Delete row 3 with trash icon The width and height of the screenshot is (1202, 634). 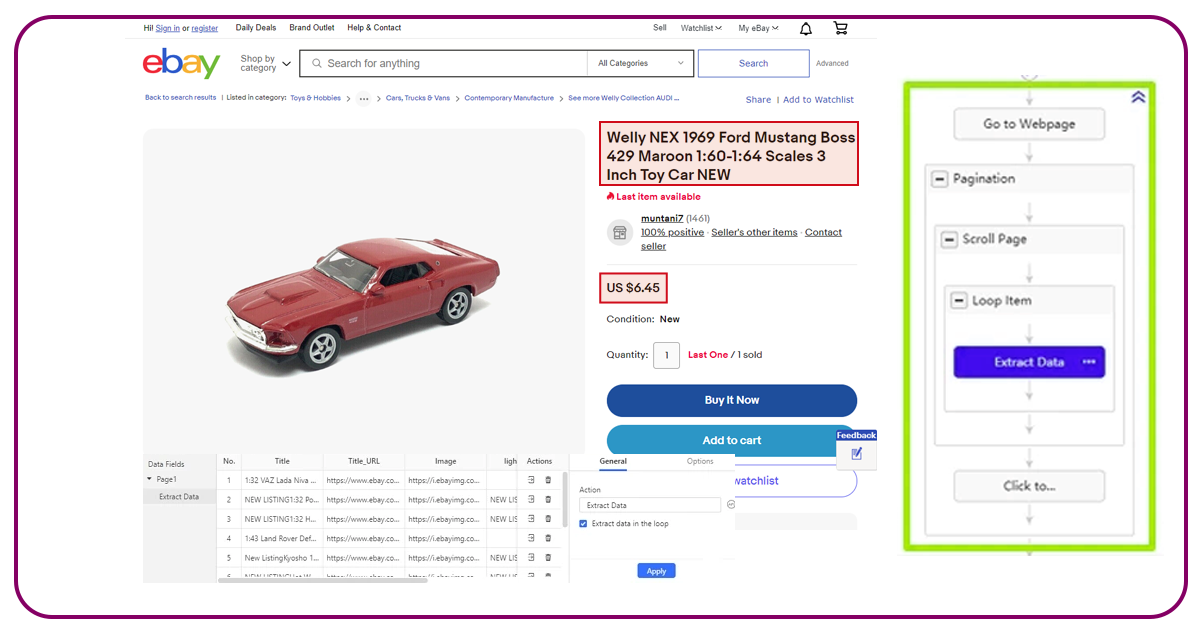[x=548, y=519]
